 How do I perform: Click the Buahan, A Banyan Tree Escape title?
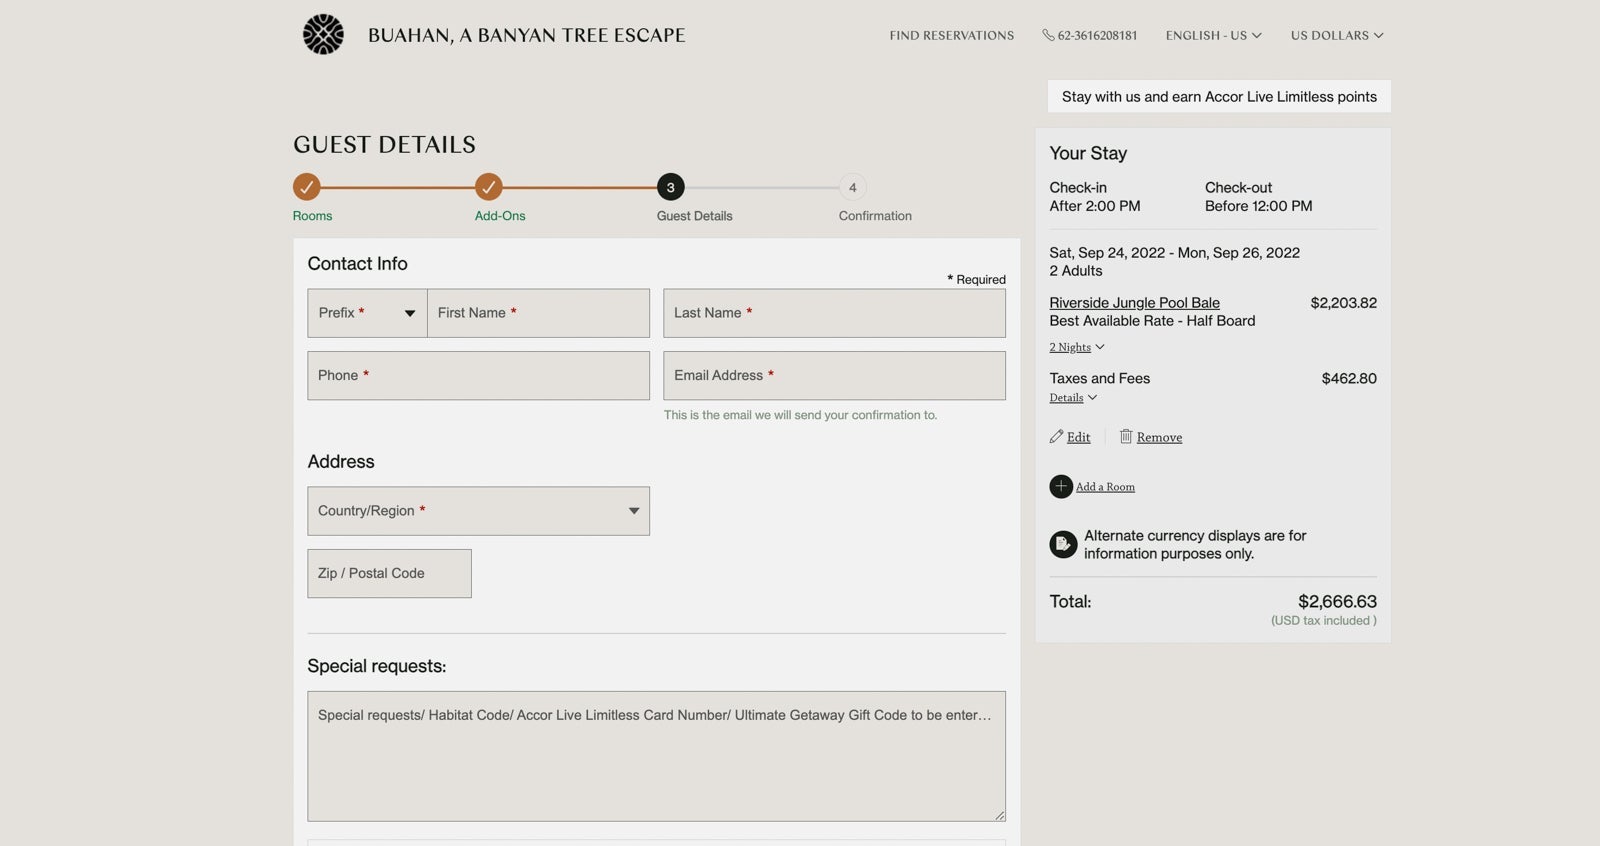526,35
